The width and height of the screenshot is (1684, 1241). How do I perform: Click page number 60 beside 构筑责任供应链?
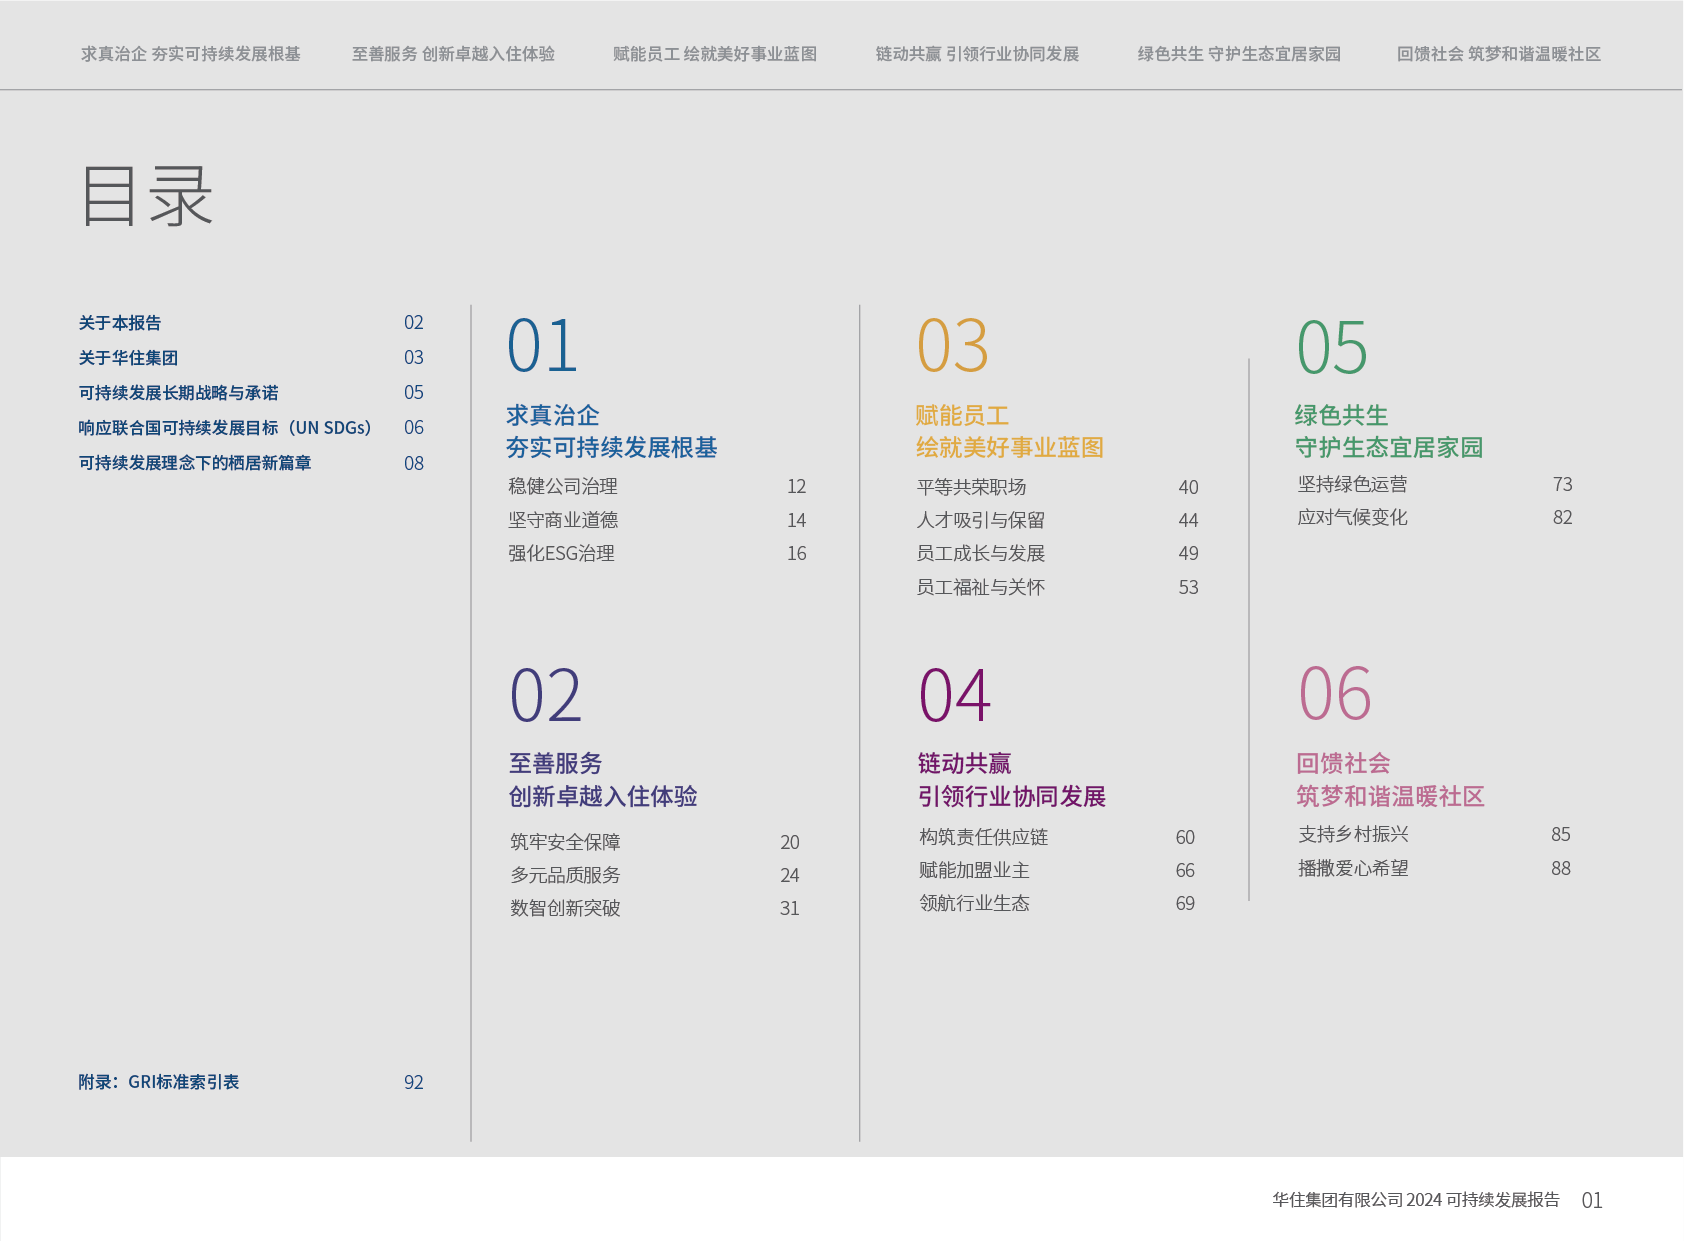click(1186, 837)
